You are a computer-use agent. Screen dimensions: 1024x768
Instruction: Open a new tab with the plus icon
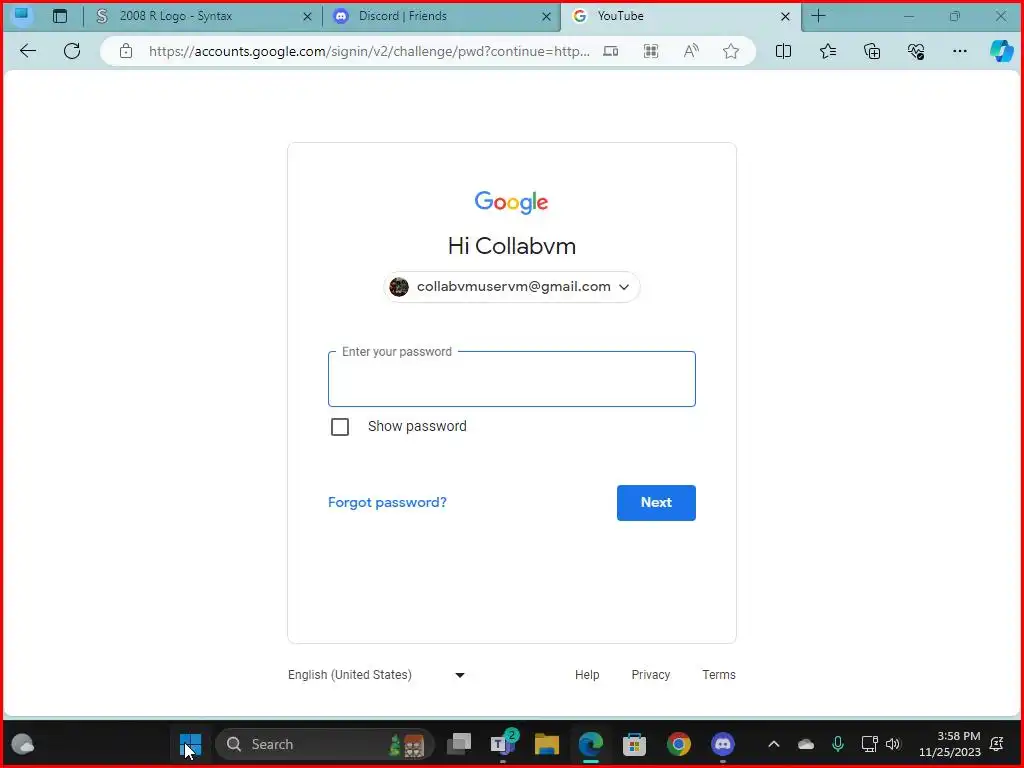(818, 16)
